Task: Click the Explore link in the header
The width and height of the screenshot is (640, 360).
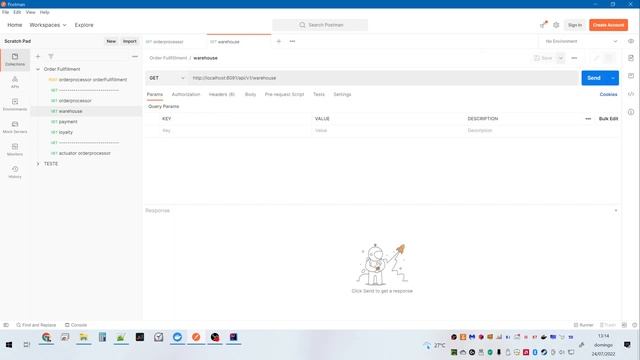Action: click(x=84, y=25)
